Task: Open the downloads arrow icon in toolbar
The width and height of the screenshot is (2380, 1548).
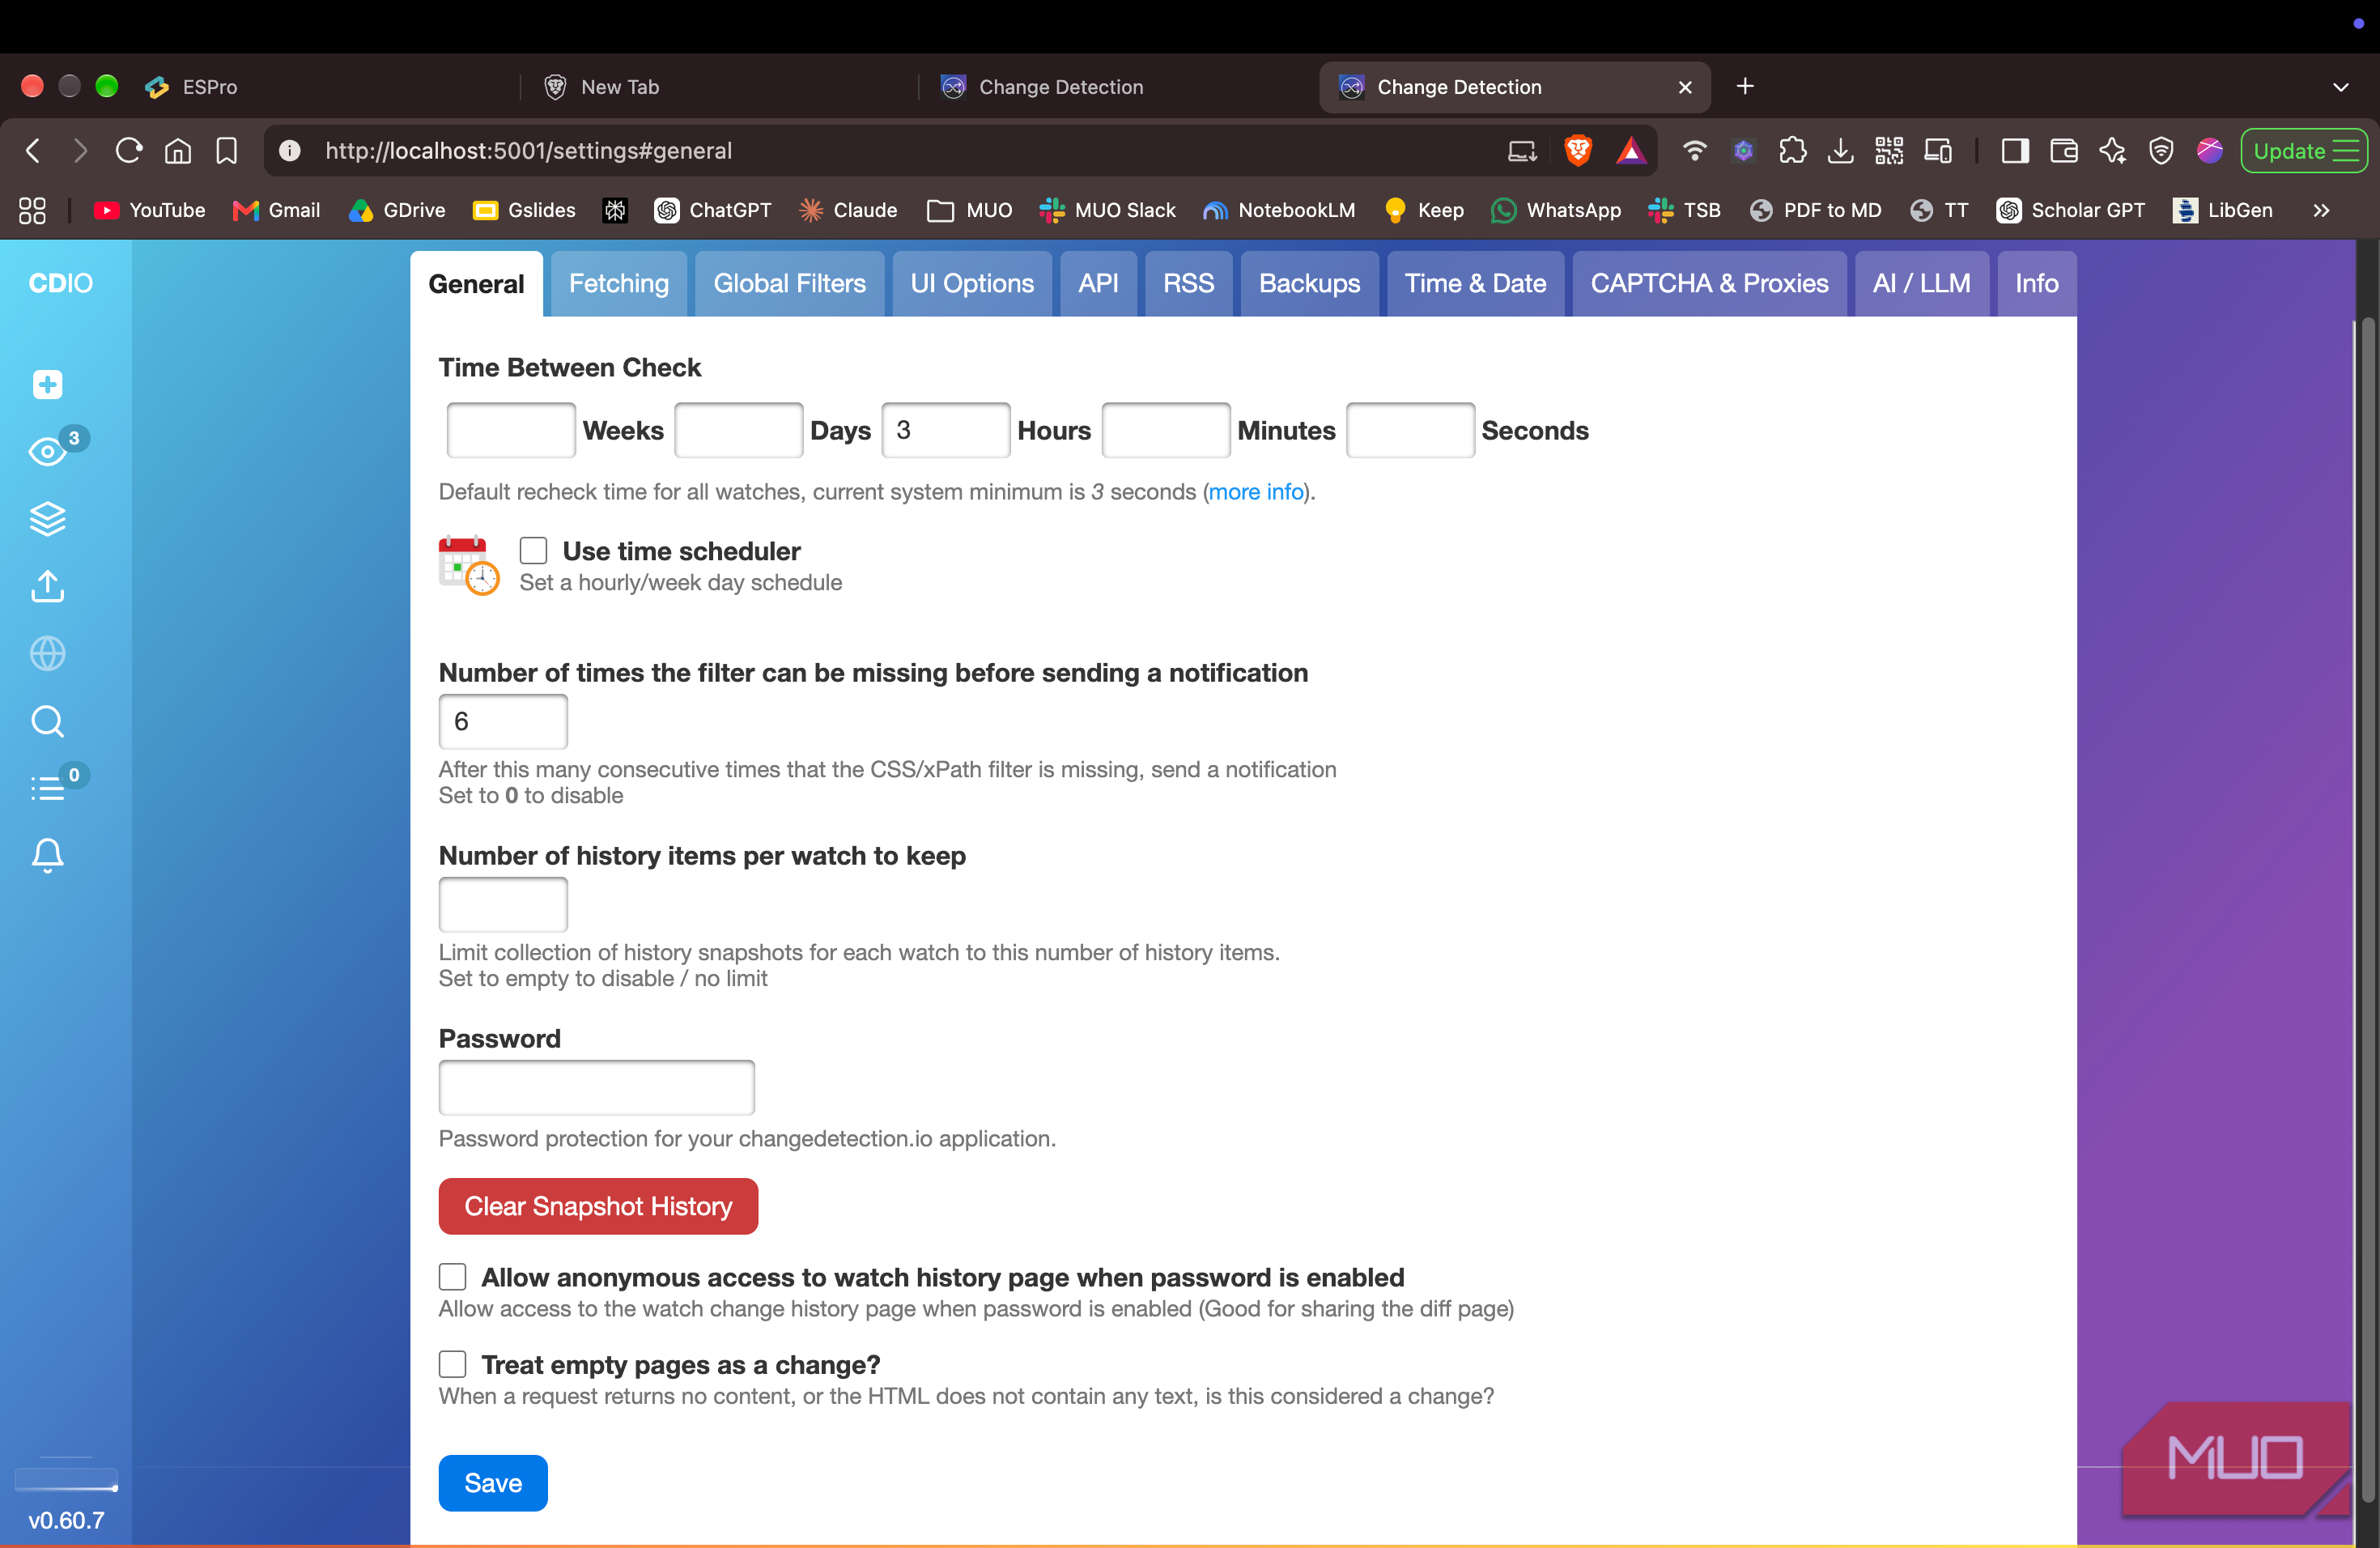Action: point(1840,151)
